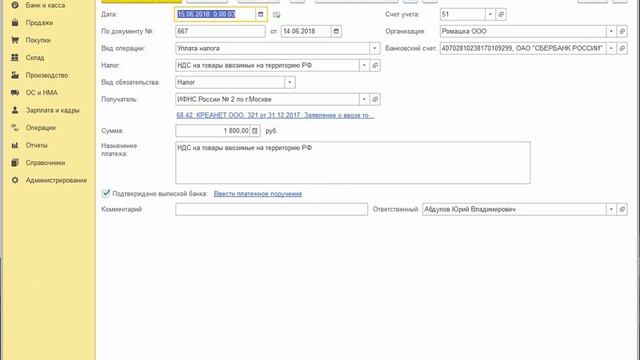
Task: Open the Получатель ИФНС item card
Action: (375, 99)
